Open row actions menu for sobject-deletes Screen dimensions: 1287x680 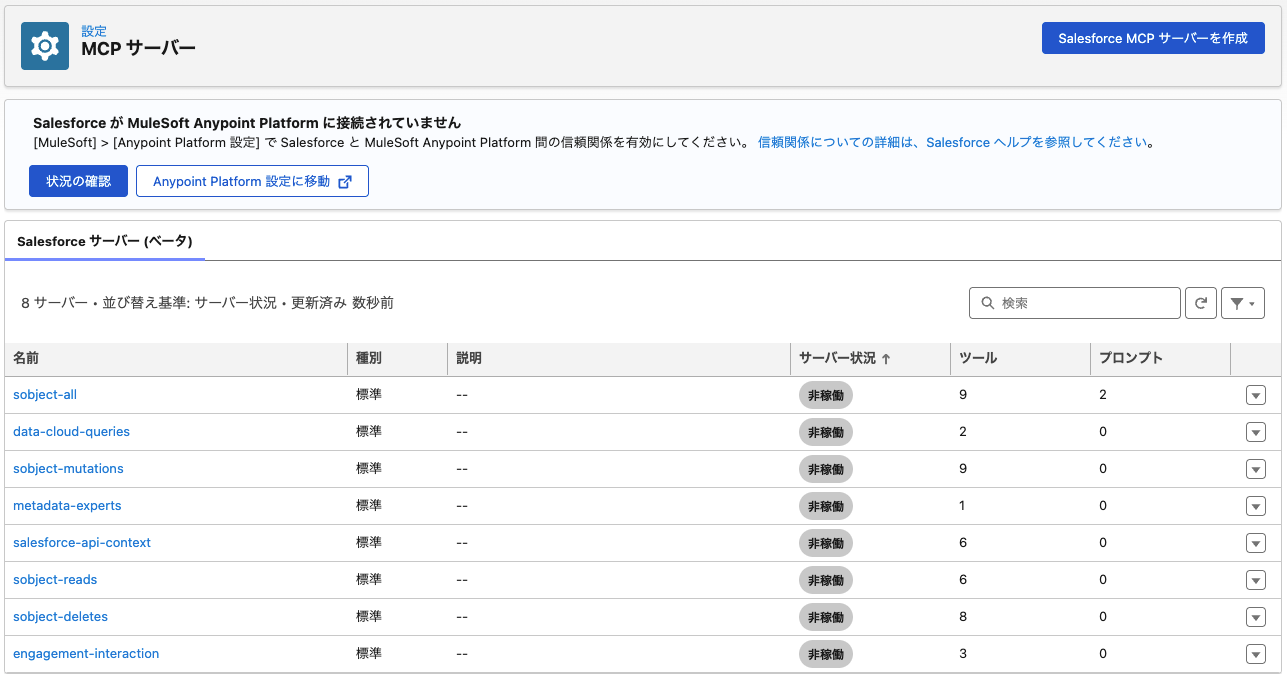(x=1256, y=617)
